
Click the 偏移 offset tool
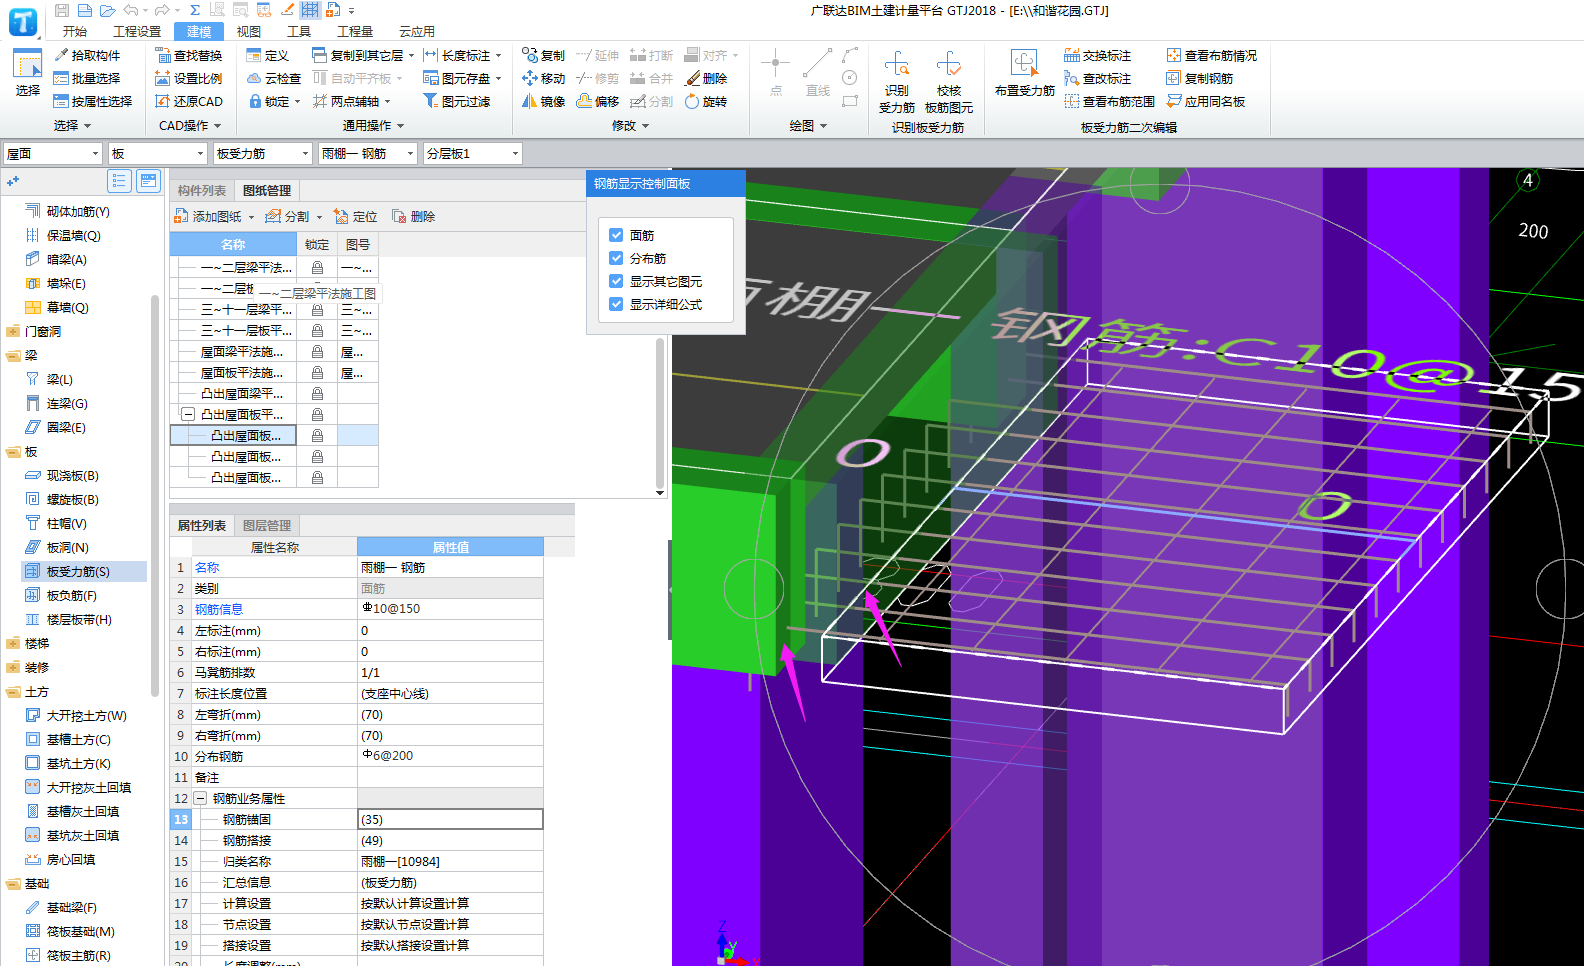point(598,102)
